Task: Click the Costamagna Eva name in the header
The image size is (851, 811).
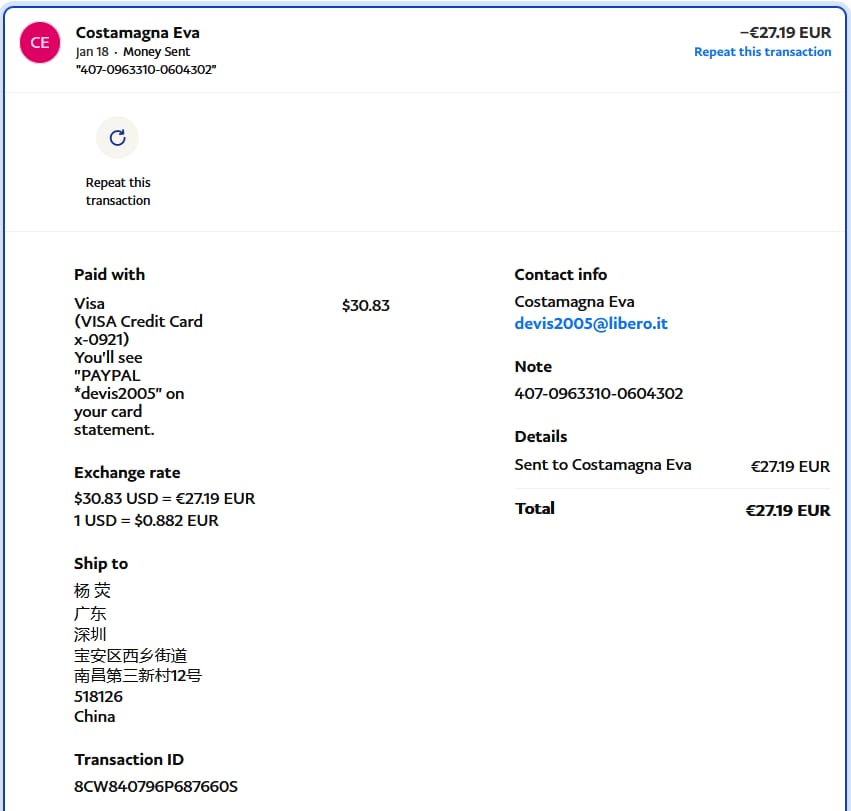Action: click(x=137, y=33)
